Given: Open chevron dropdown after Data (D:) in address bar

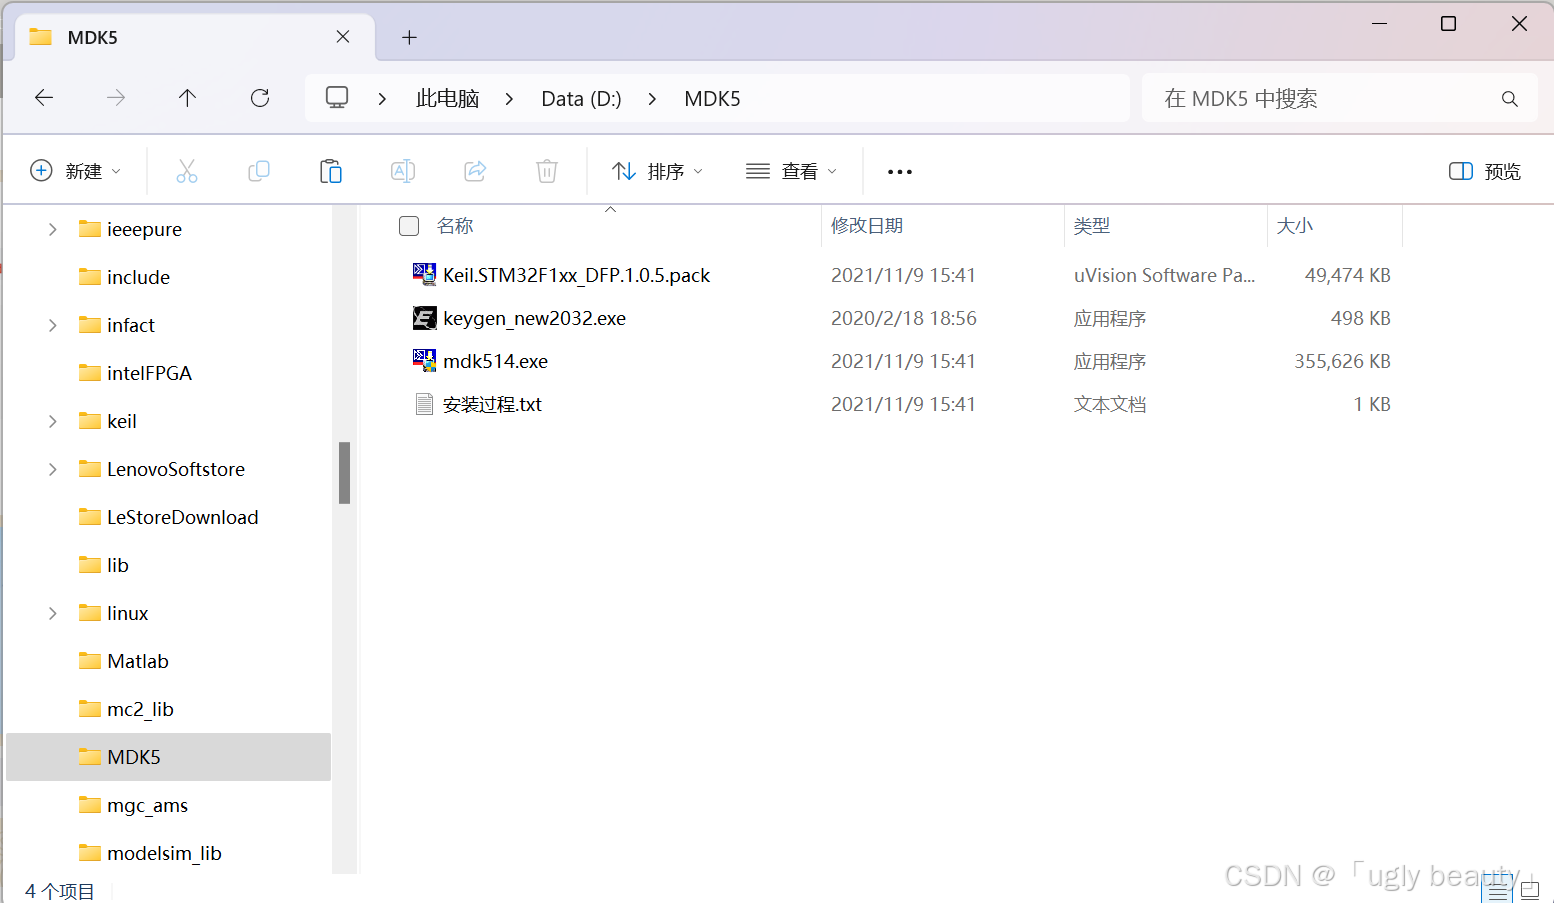Looking at the screenshot, I should [653, 99].
